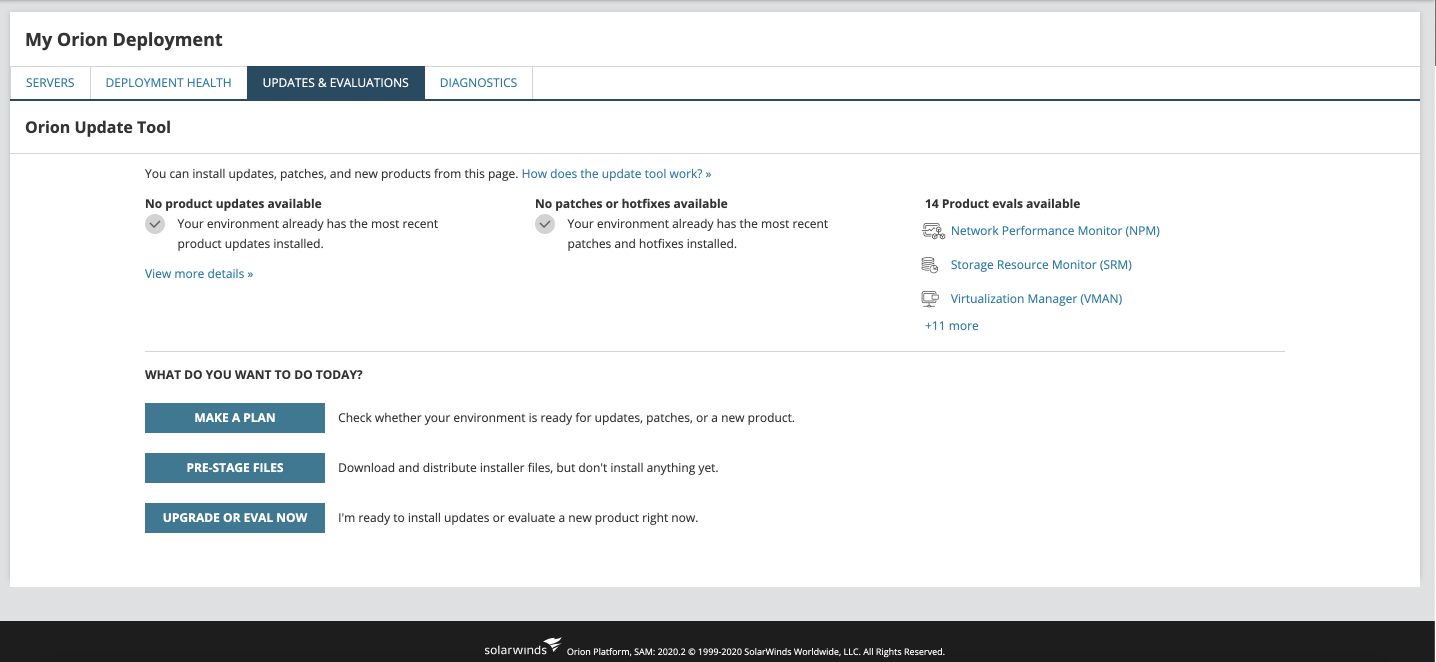Click the View more details link

pos(199,274)
